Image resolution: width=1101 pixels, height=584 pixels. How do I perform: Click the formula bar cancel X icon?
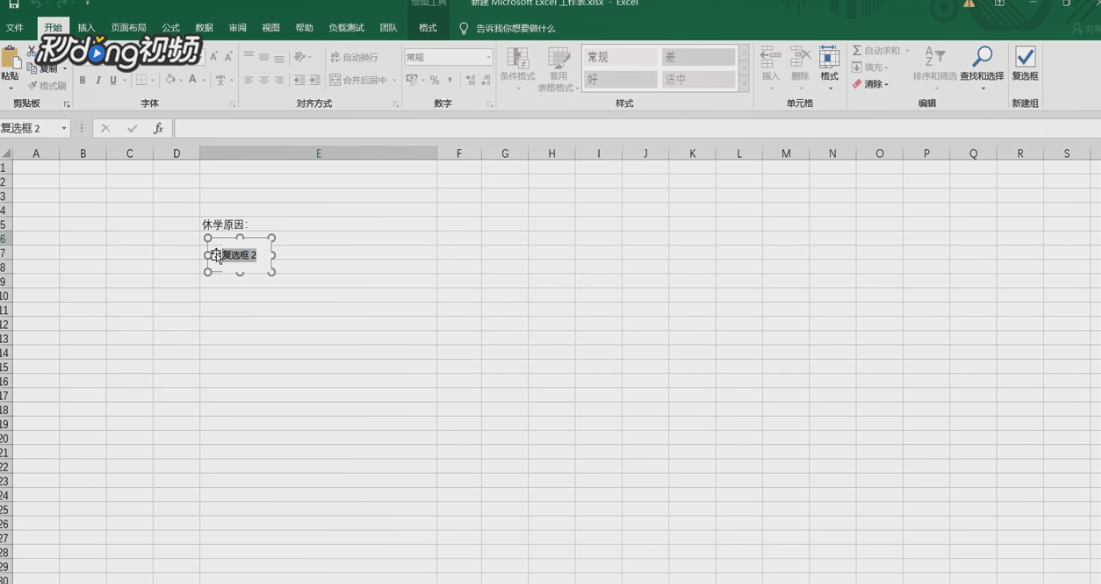pyautogui.click(x=105, y=128)
